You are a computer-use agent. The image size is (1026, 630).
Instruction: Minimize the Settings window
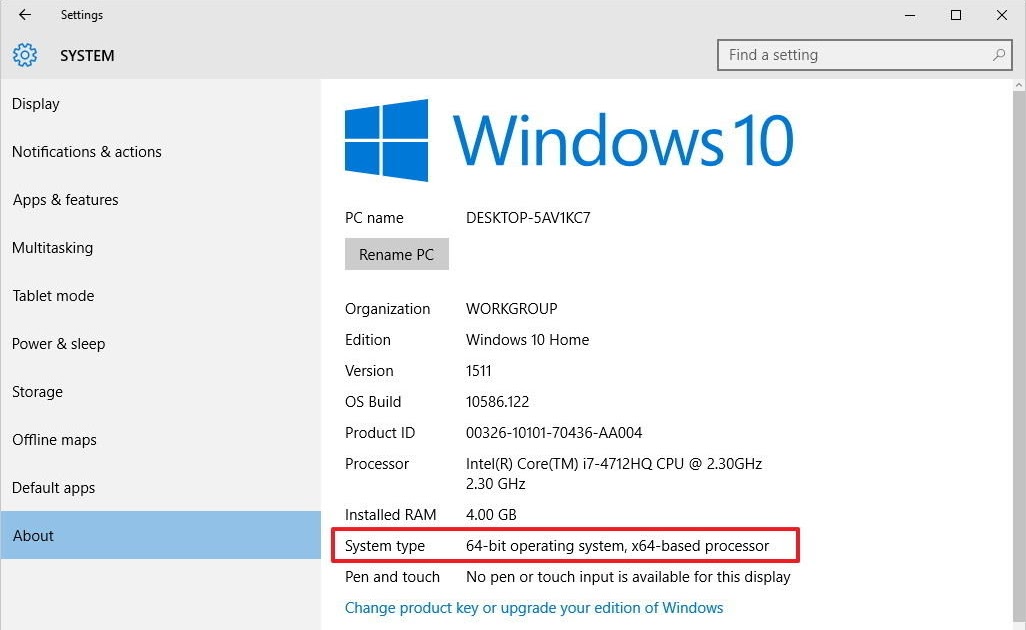click(x=910, y=15)
